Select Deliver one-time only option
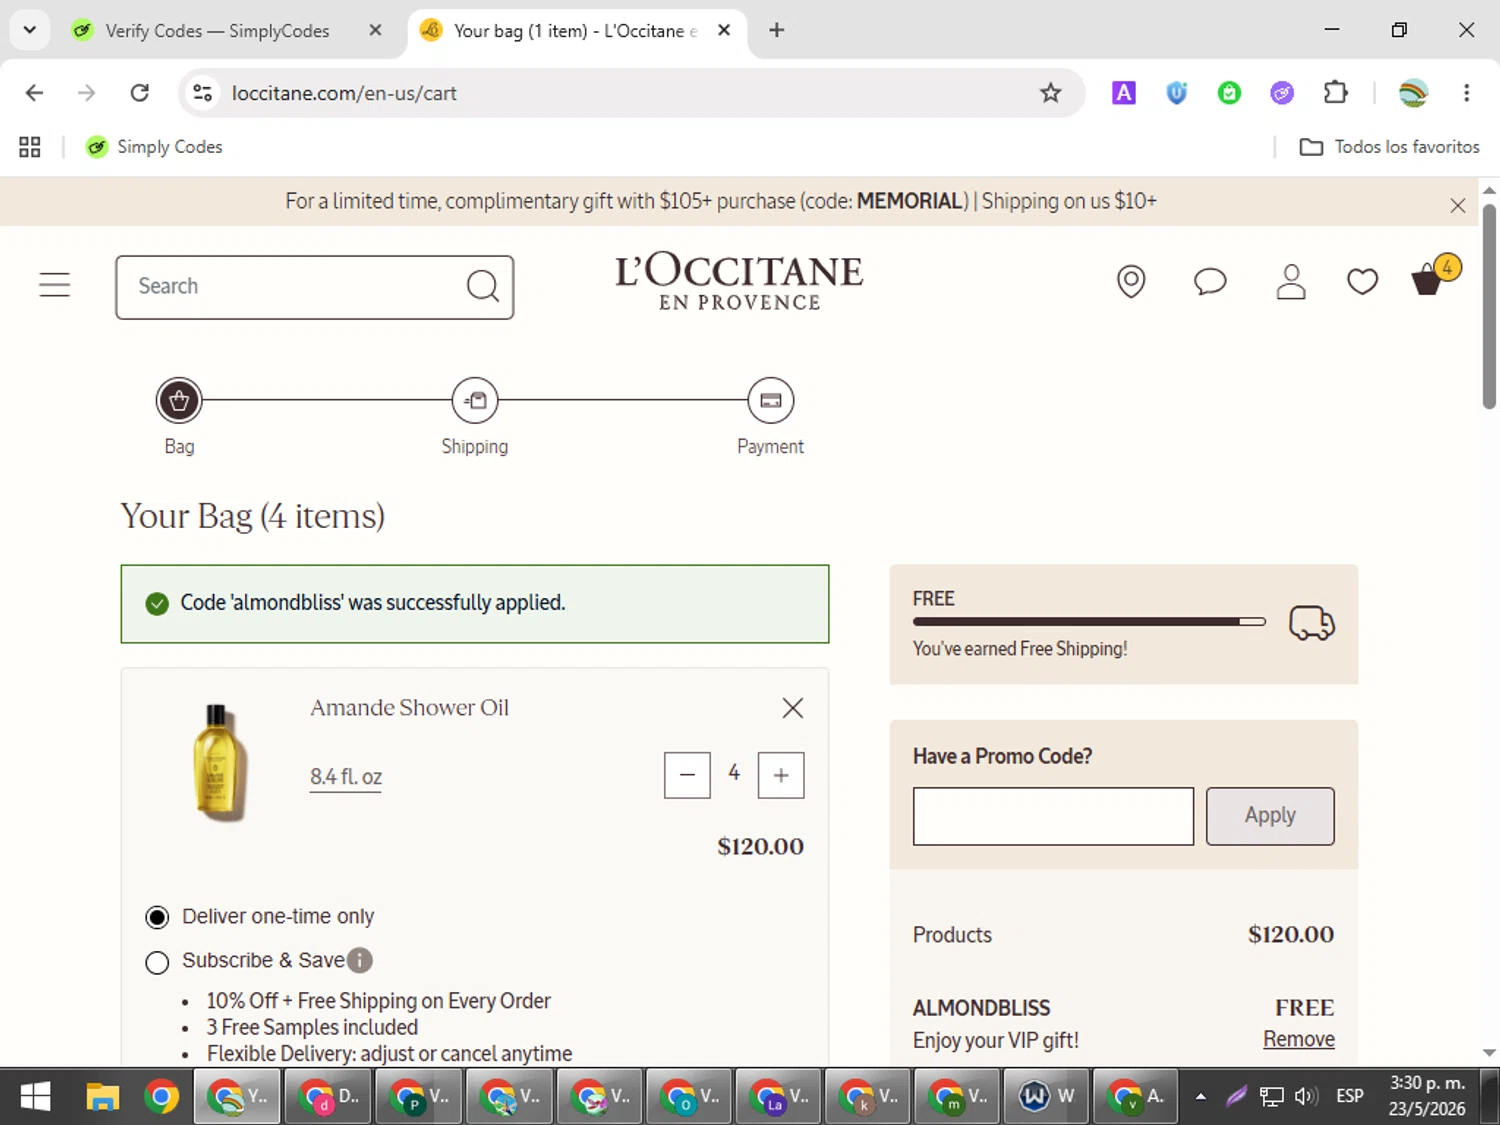The width and height of the screenshot is (1500, 1125). tap(157, 917)
